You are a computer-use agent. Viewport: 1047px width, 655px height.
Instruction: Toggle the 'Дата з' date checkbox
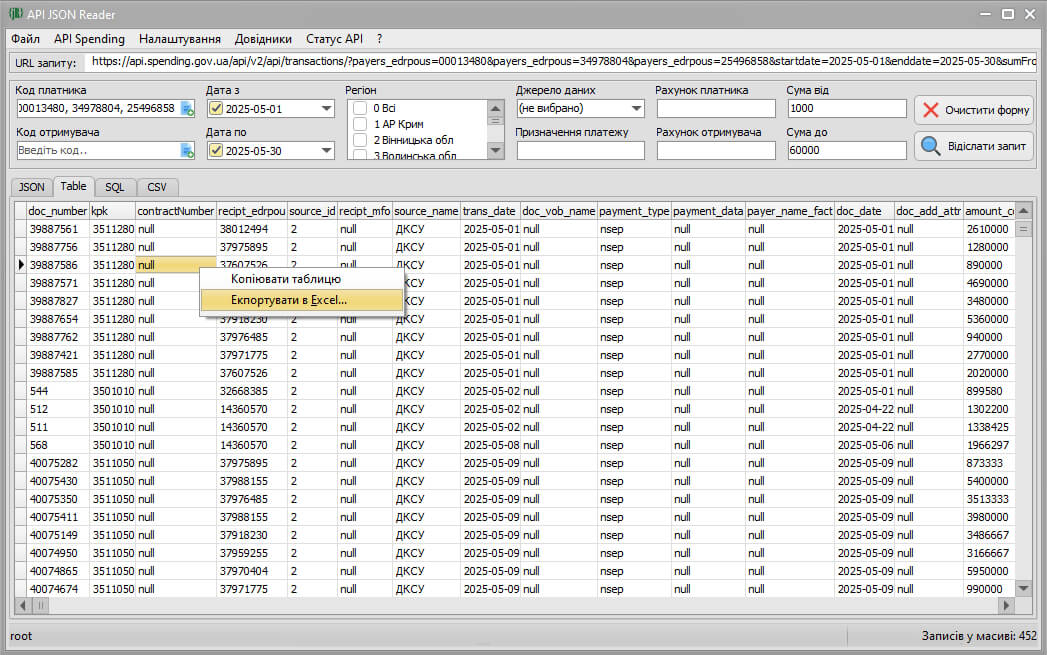coord(216,109)
